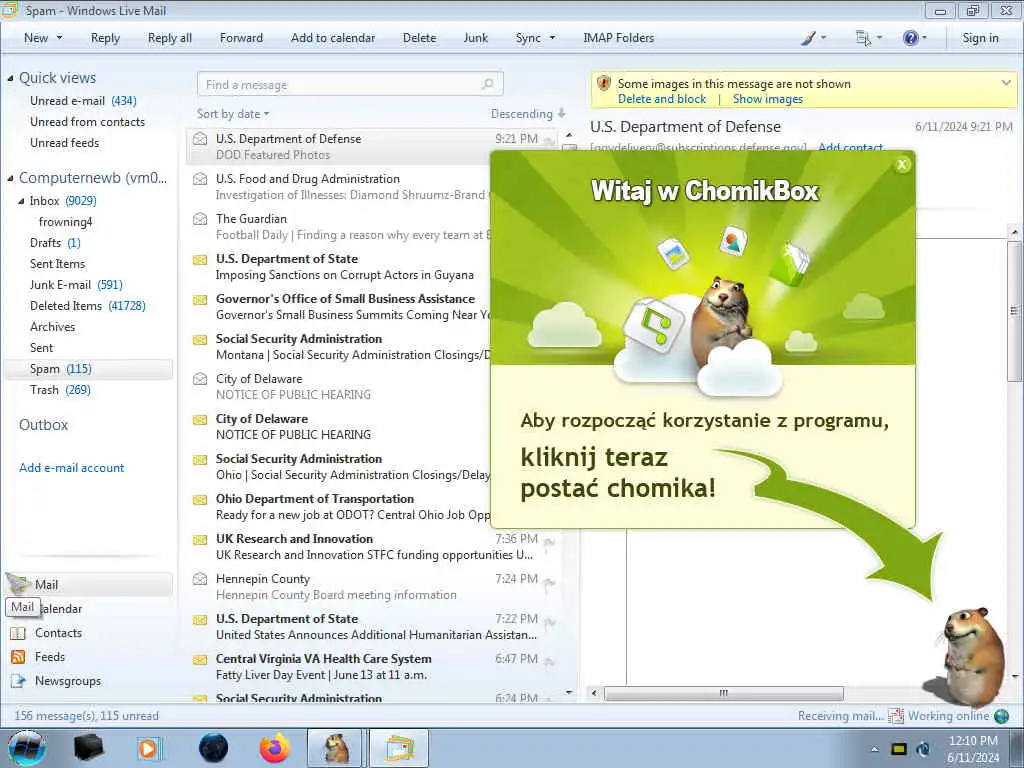Show hidden tray icons arrow
This screenshot has height=768, width=1024.
point(874,749)
